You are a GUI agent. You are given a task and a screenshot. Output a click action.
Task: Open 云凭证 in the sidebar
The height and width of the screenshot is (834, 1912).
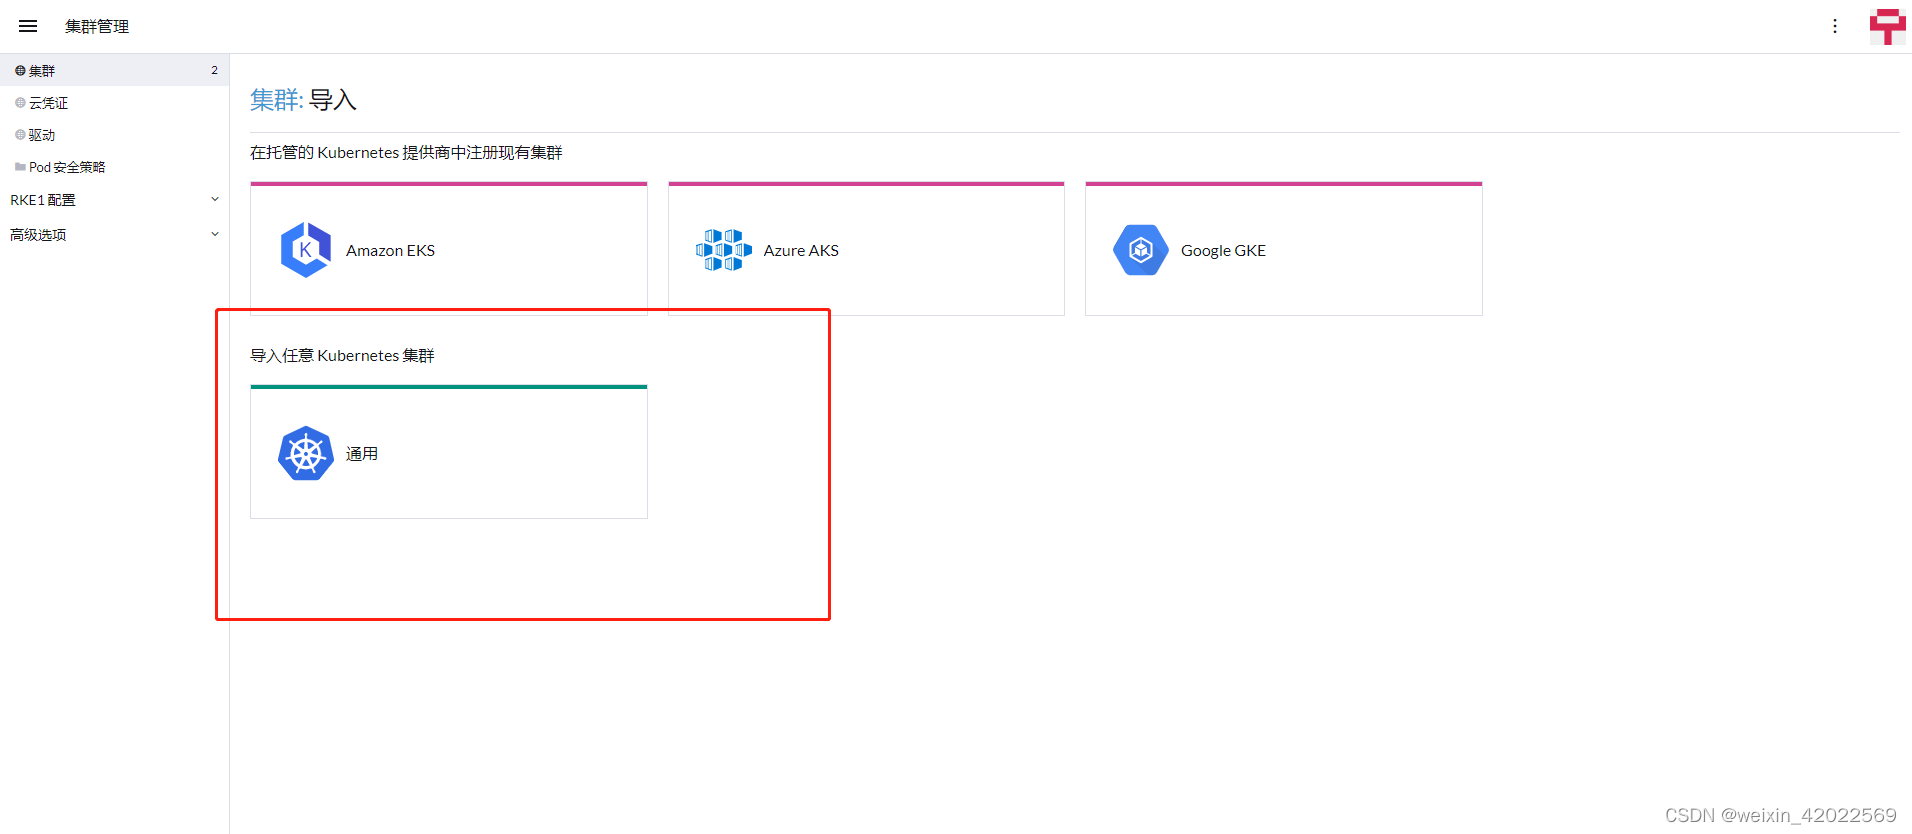pyautogui.click(x=114, y=103)
